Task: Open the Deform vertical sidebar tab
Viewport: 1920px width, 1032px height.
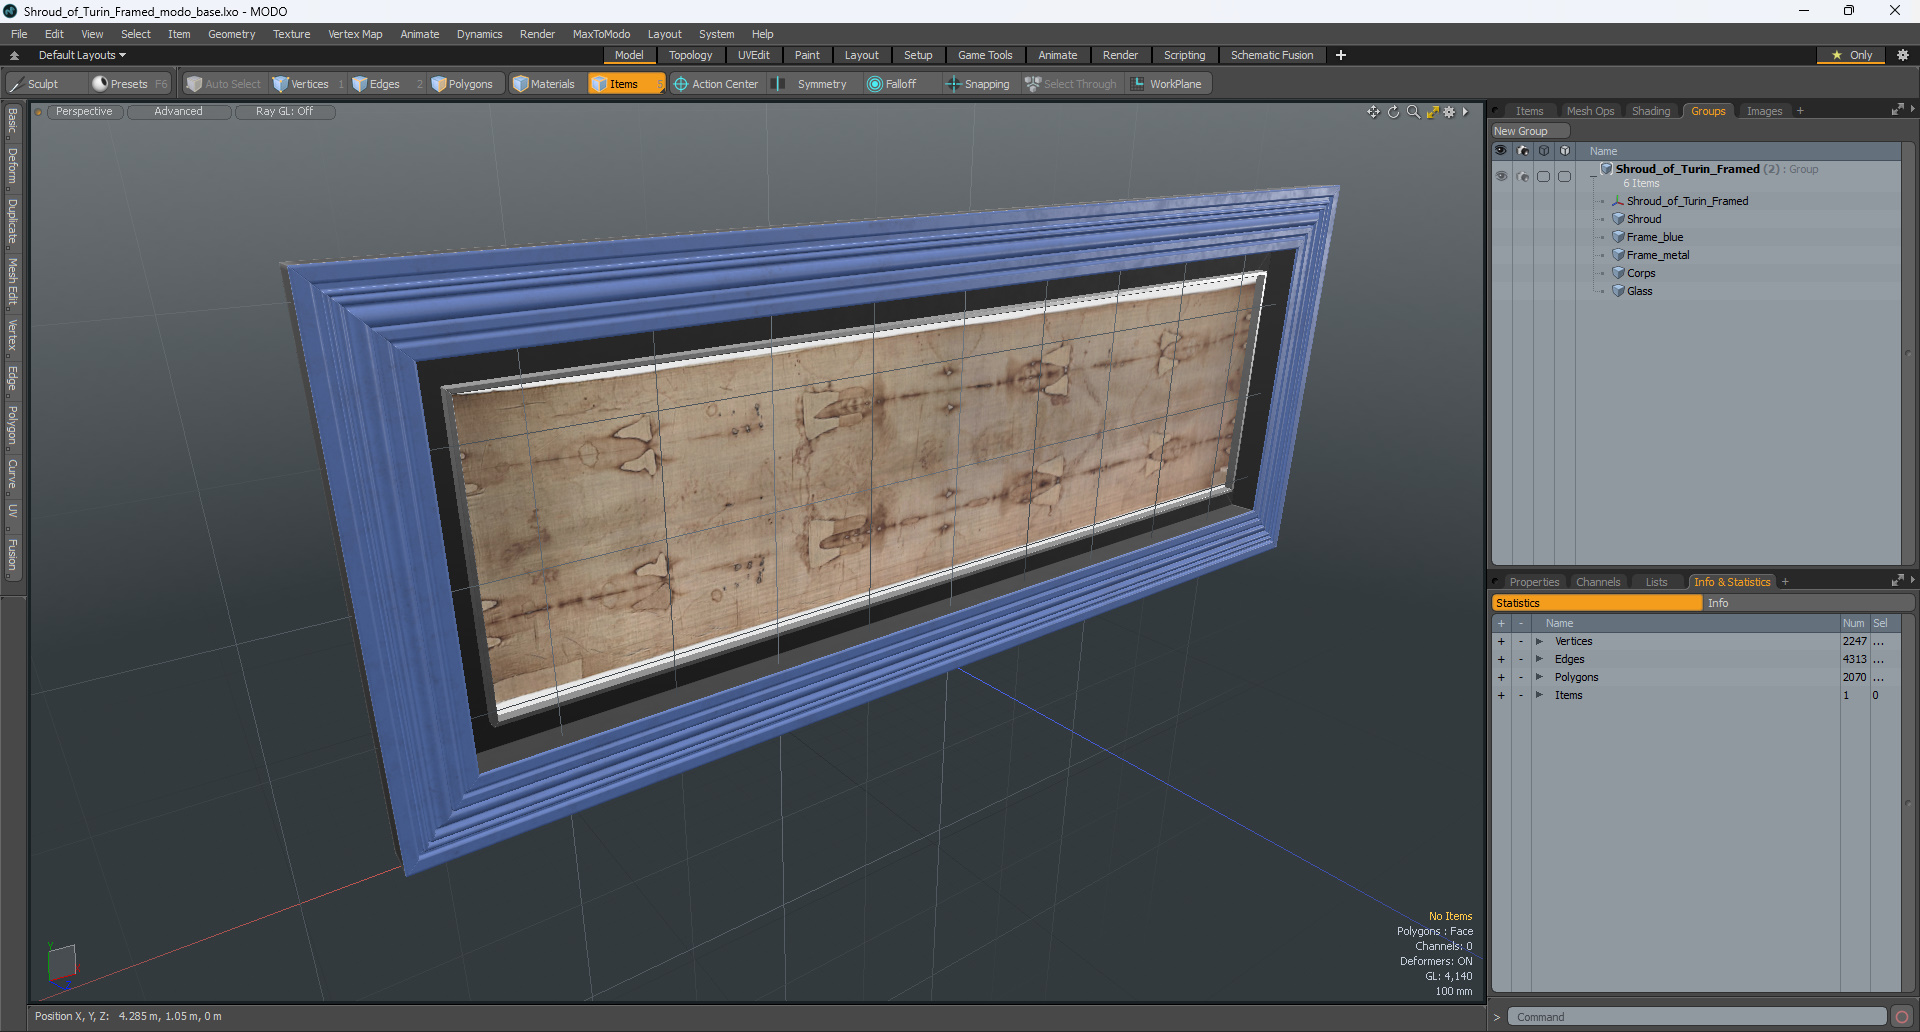Action: [12, 166]
